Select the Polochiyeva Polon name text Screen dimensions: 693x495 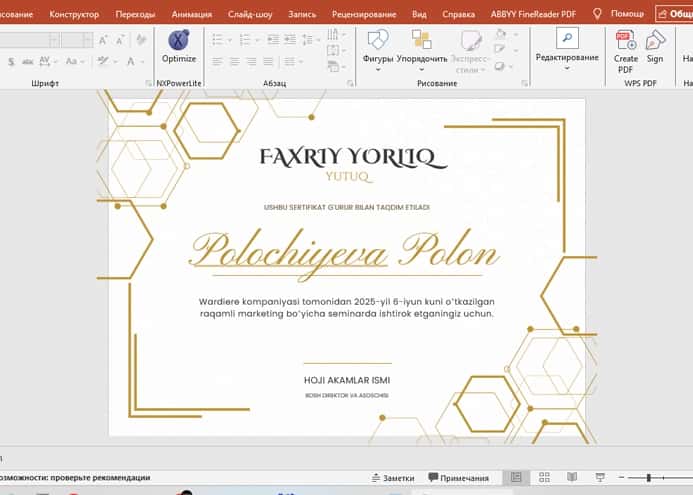click(x=345, y=253)
